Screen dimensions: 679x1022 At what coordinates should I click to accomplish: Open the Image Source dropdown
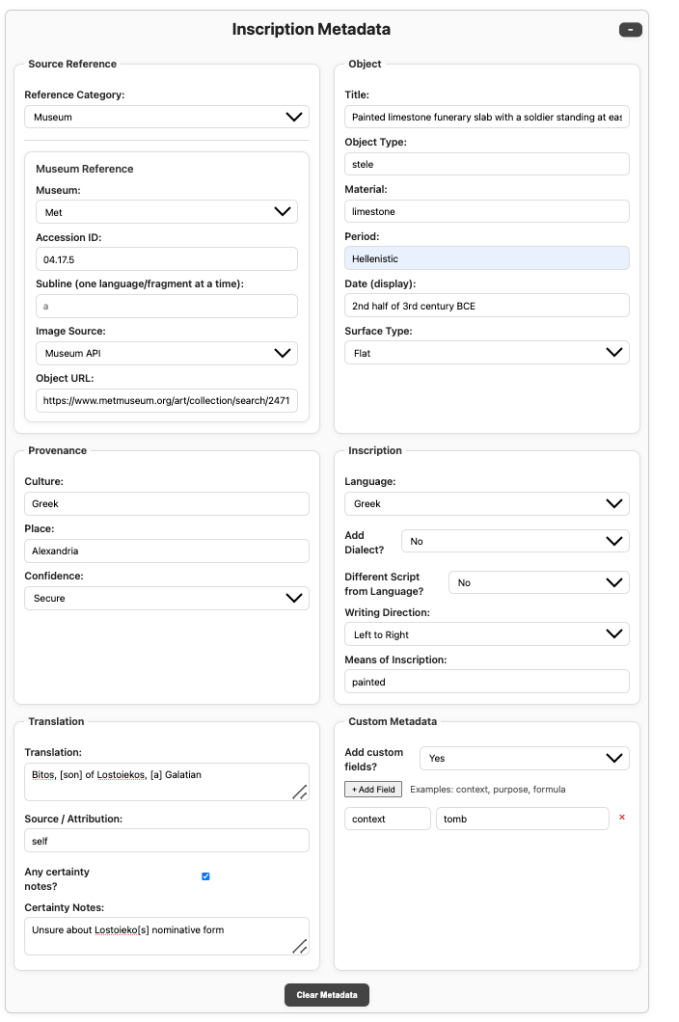click(x=167, y=353)
